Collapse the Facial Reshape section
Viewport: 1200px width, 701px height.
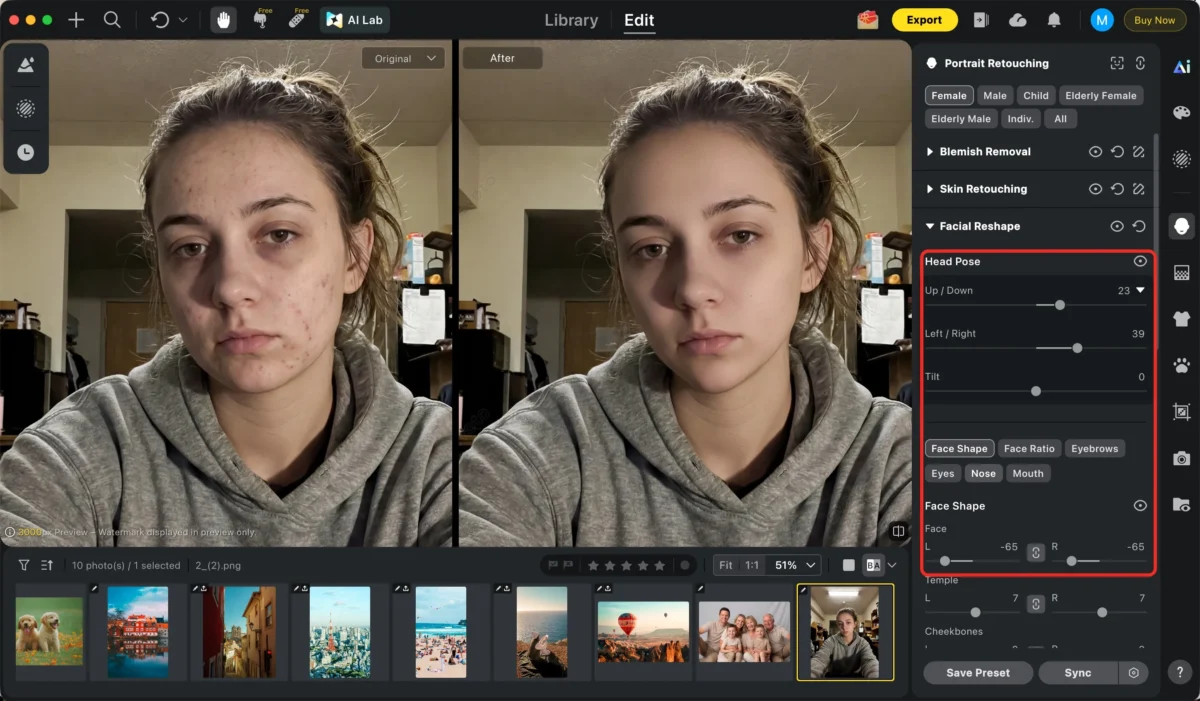tap(930, 226)
